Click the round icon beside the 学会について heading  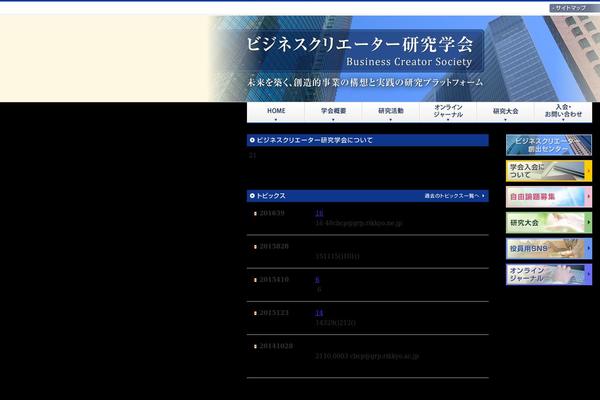pos(252,140)
